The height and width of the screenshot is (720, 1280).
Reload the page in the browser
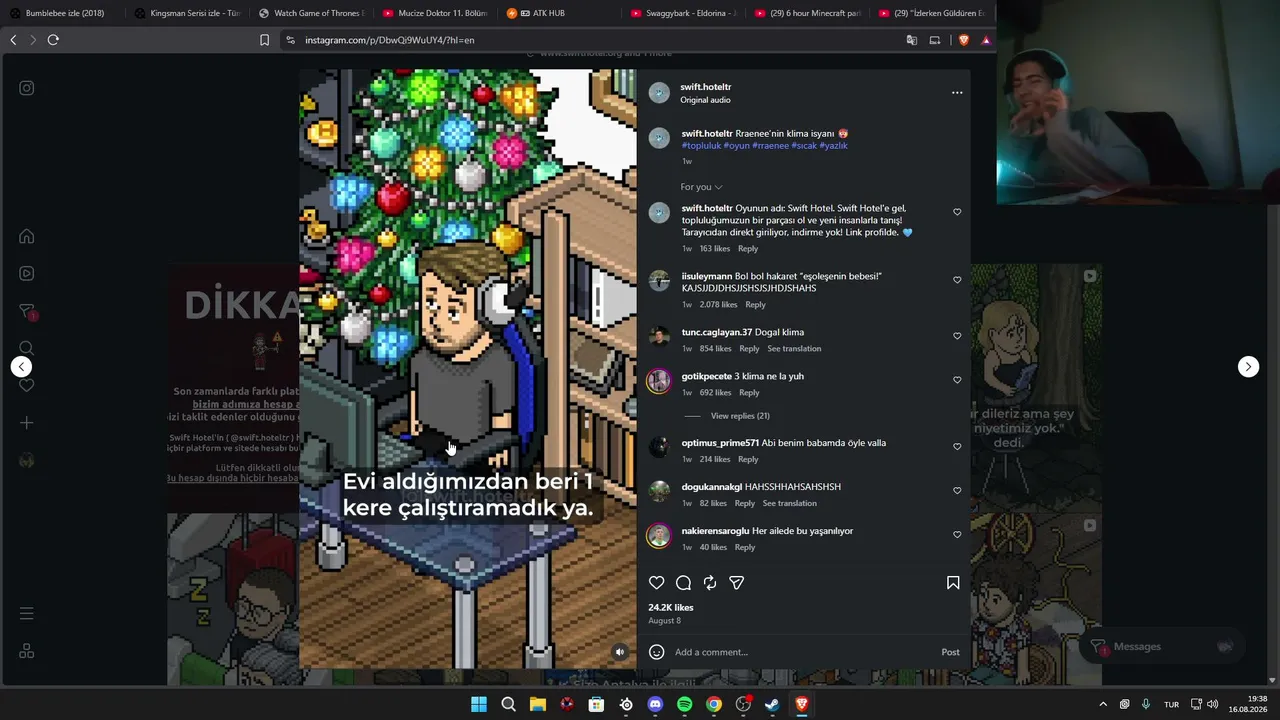pos(53,40)
